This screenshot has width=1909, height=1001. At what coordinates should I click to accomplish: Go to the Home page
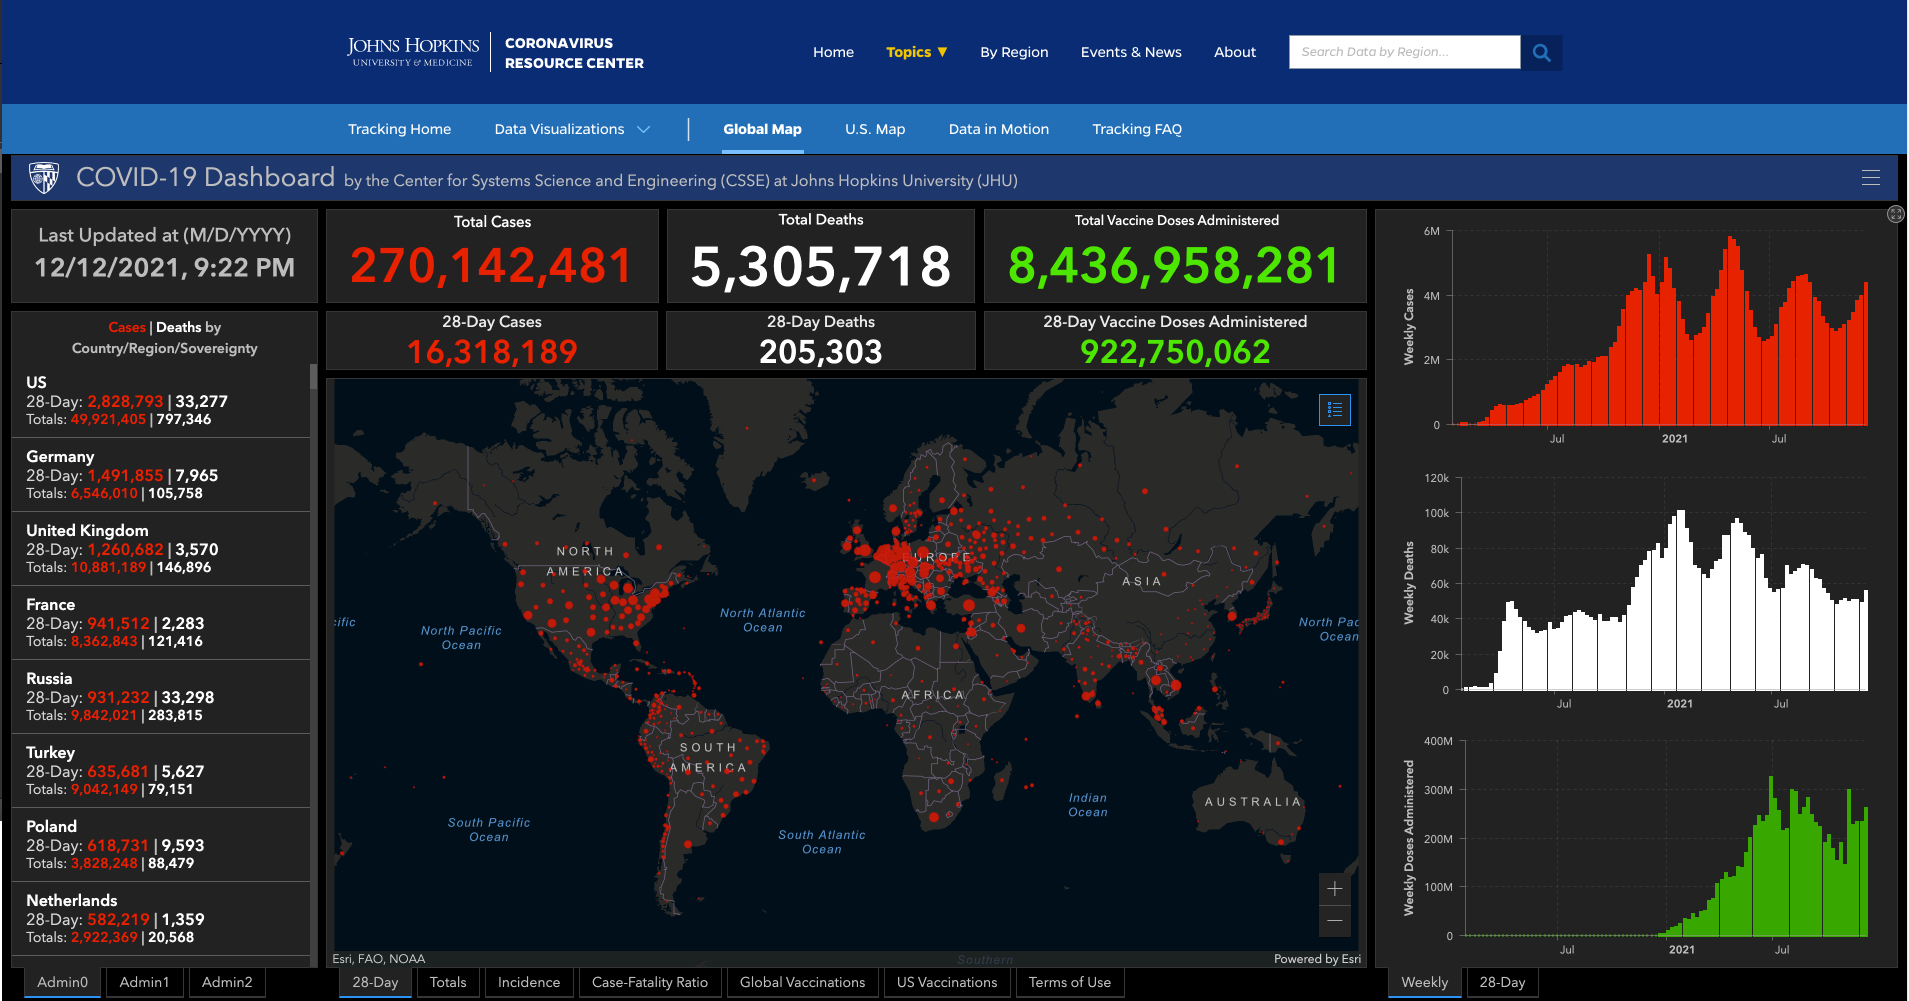click(833, 52)
